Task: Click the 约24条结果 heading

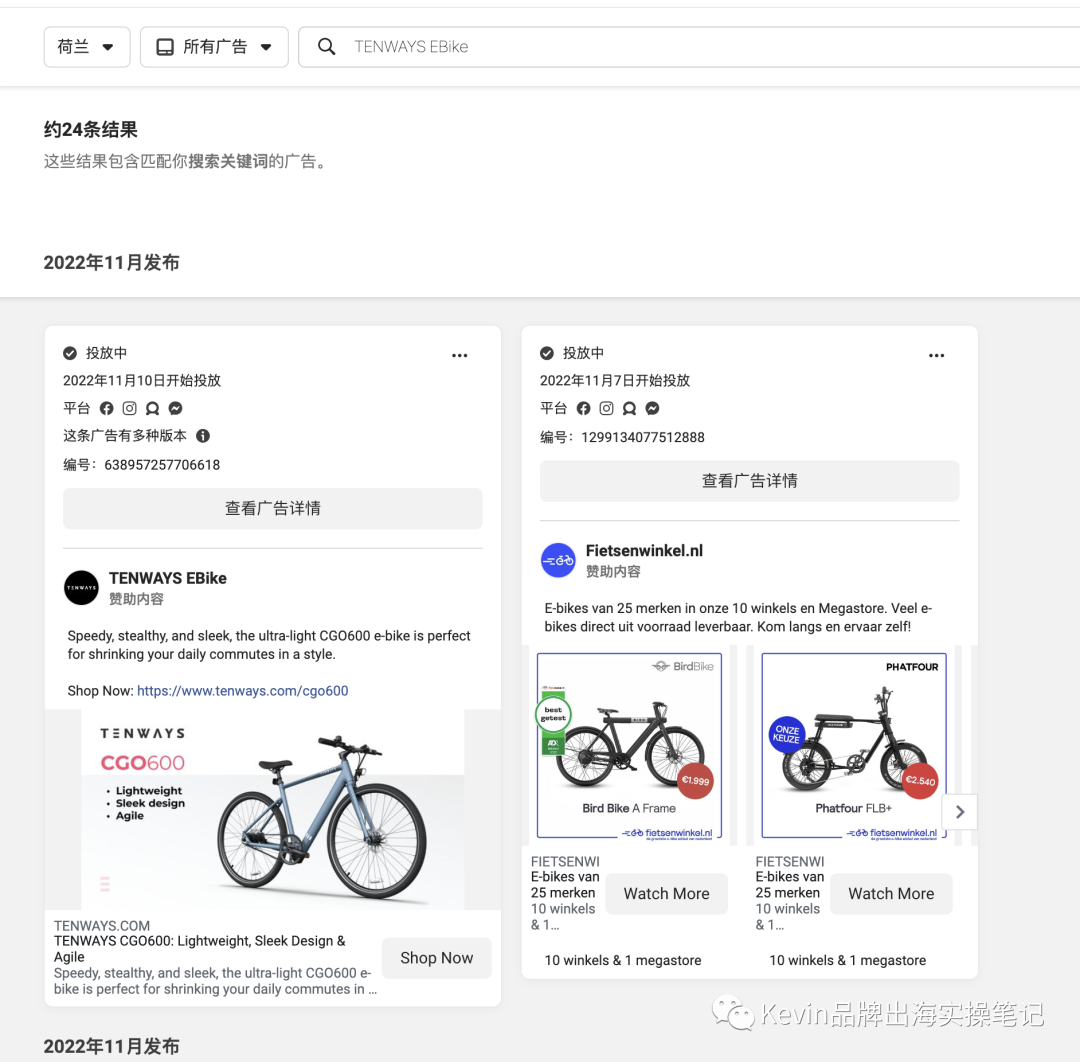Action: click(91, 129)
